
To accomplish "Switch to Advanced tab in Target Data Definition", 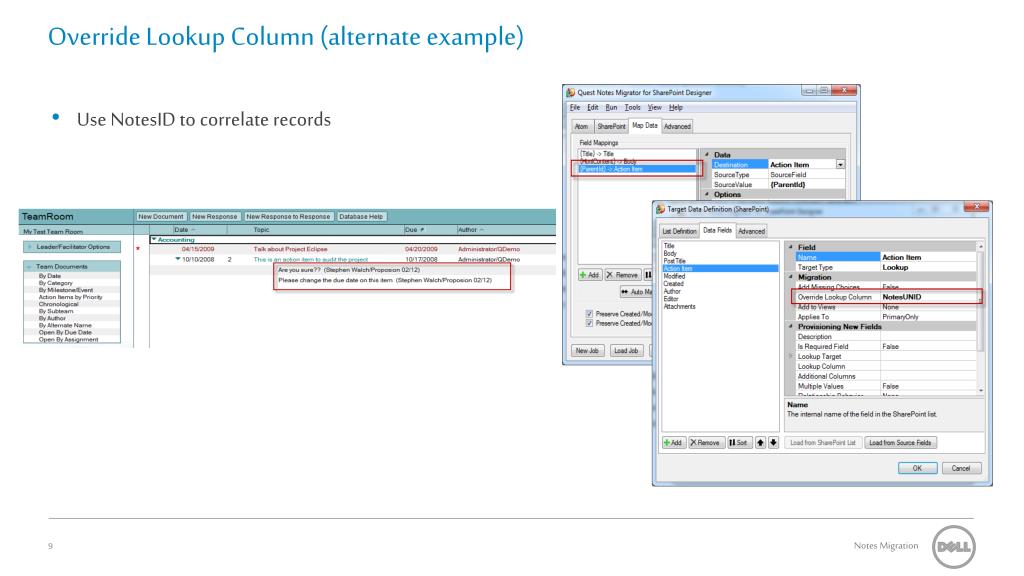I will (752, 231).
